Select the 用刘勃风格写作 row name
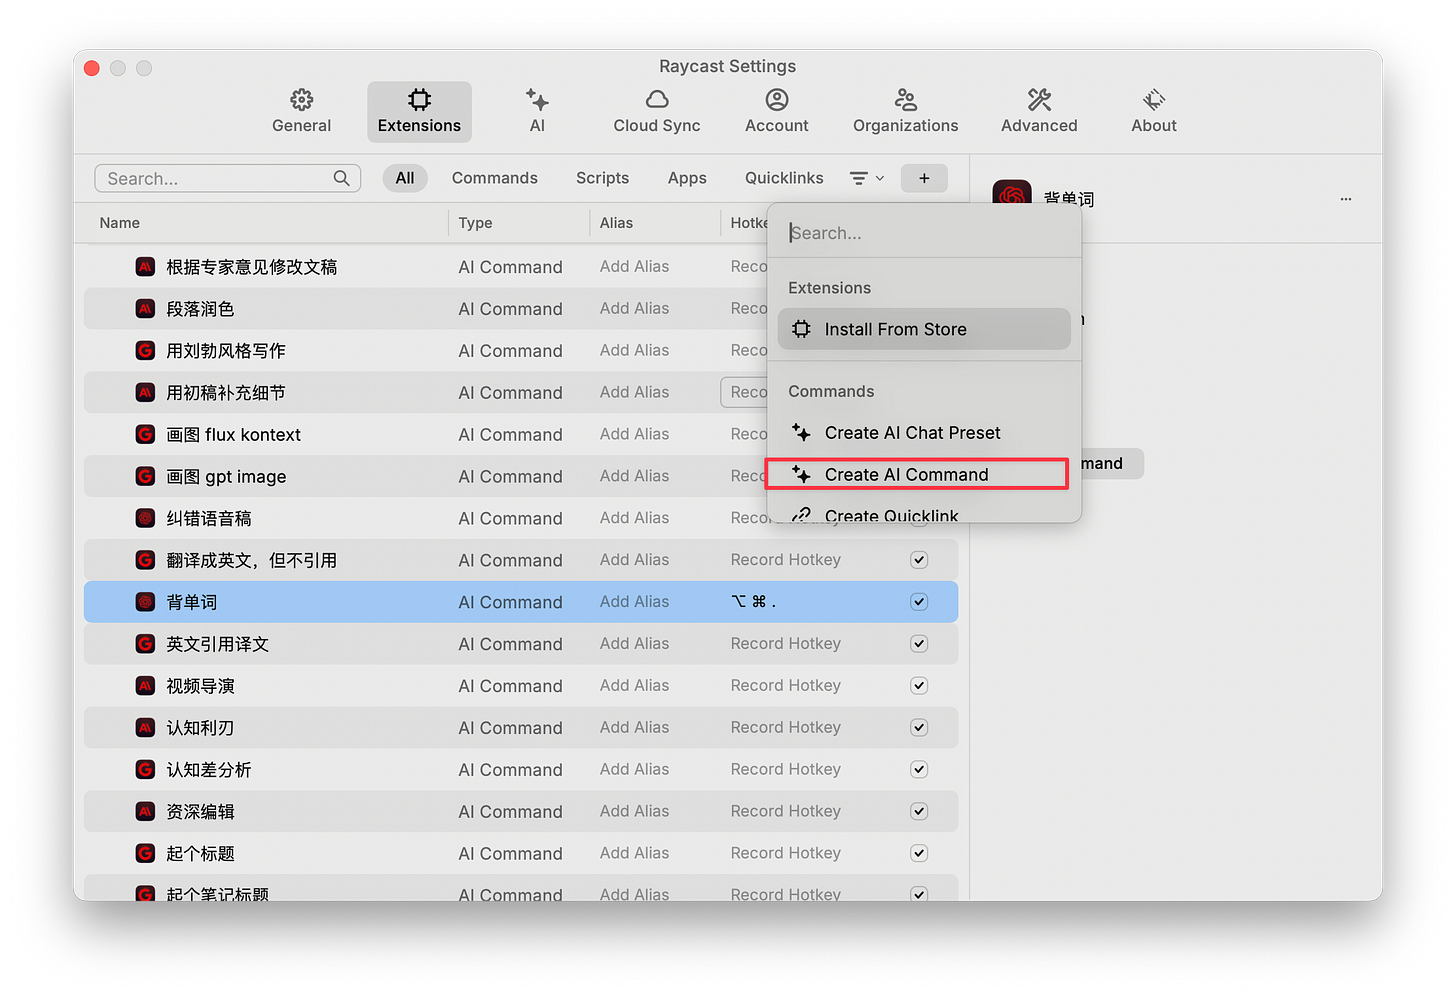Screen dimensions: 1456x998 [226, 351]
